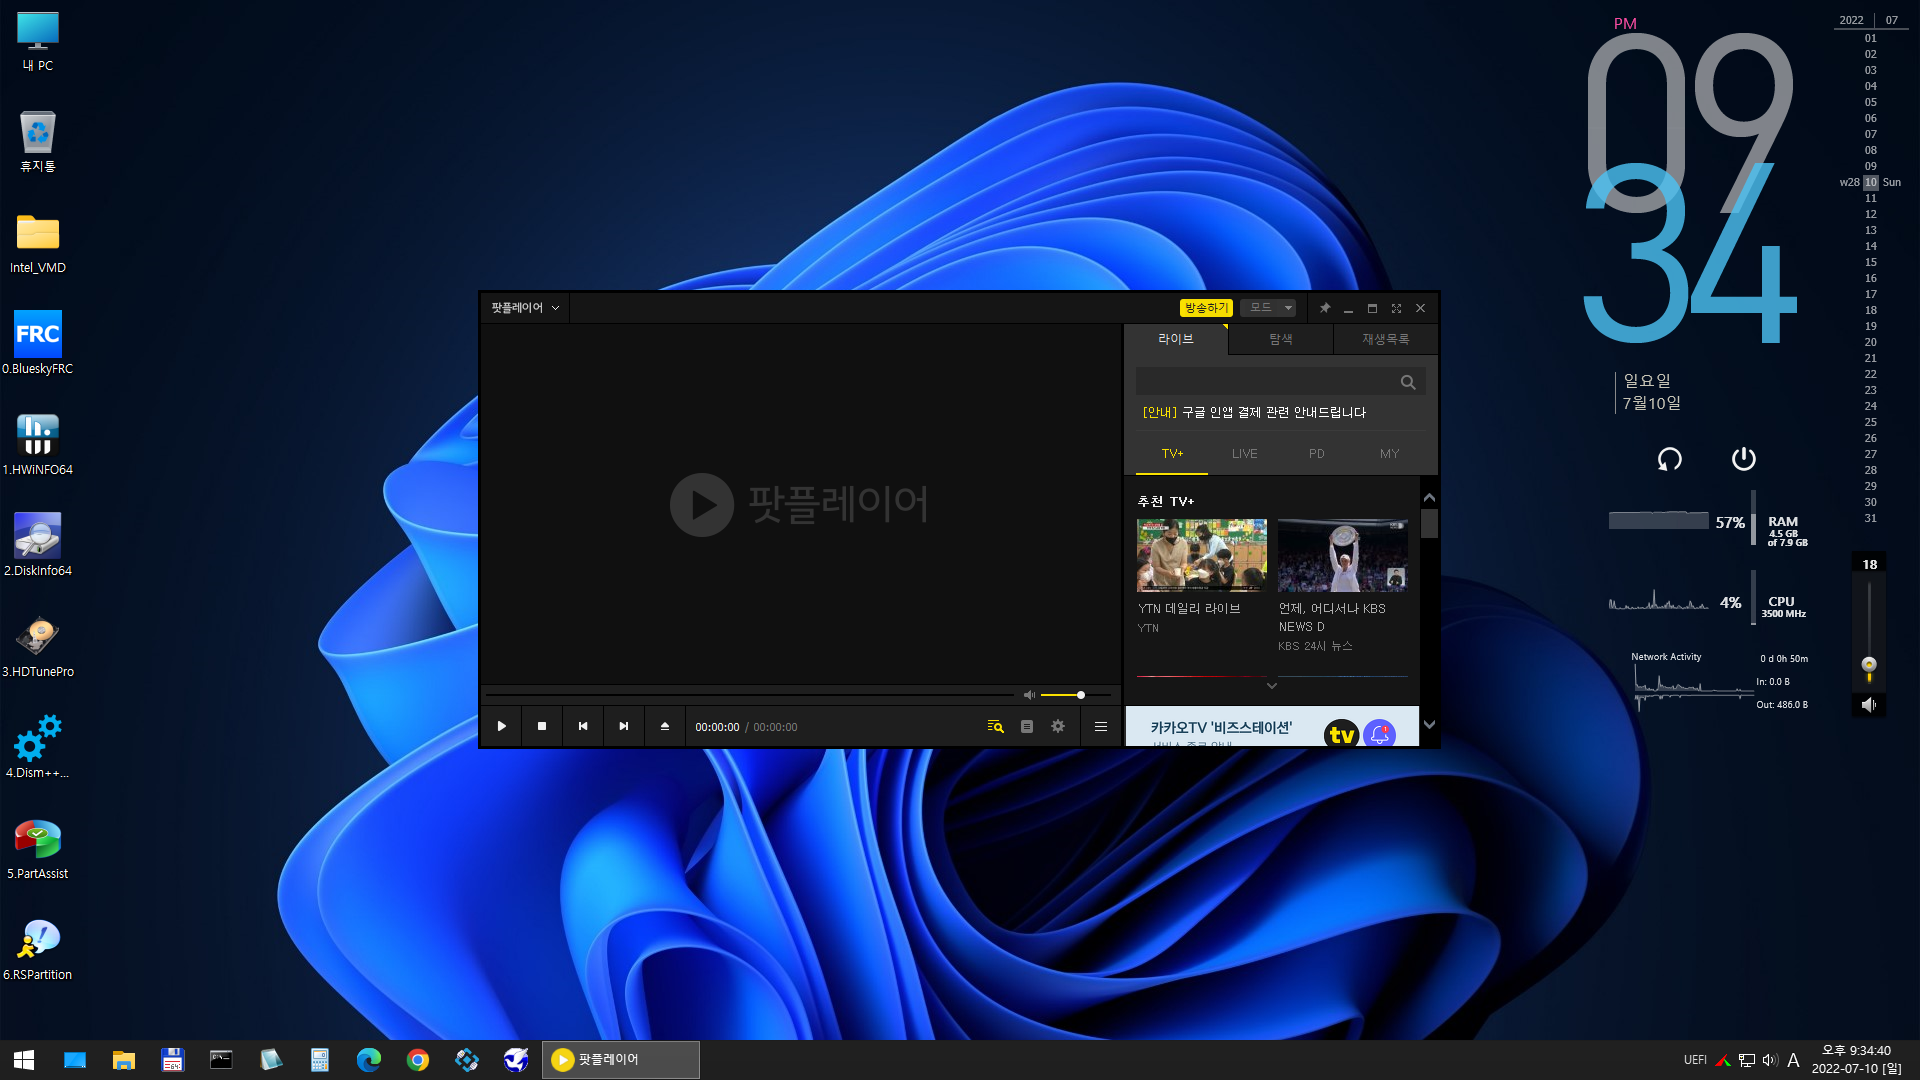Click the 팟플레이어 taskbar button
Image resolution: width=1920 pixels, height=1080 pixels.
pyautogui.click(x=621, y=1060)
